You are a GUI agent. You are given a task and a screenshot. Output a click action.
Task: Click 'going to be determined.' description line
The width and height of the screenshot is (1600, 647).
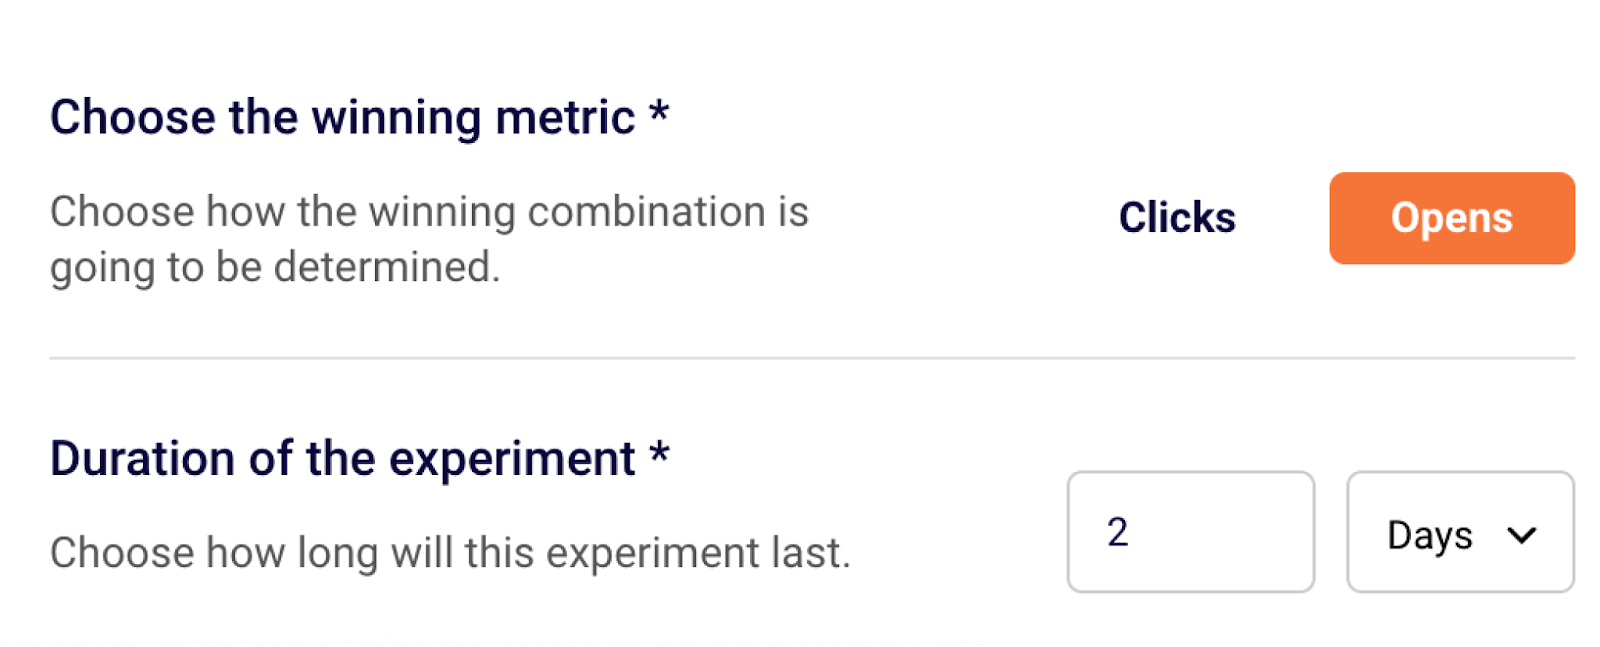(x=275, y=268)
